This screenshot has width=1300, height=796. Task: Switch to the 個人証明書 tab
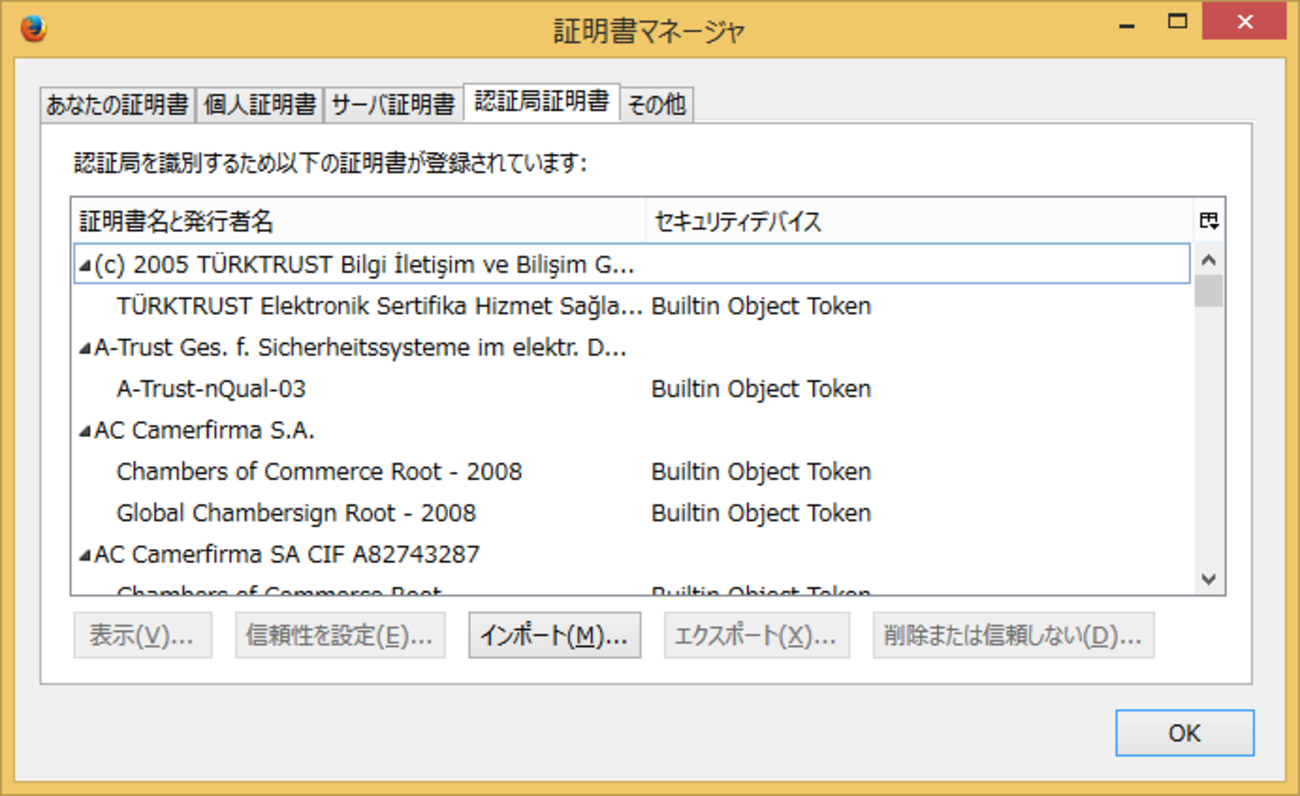[260, 105]
